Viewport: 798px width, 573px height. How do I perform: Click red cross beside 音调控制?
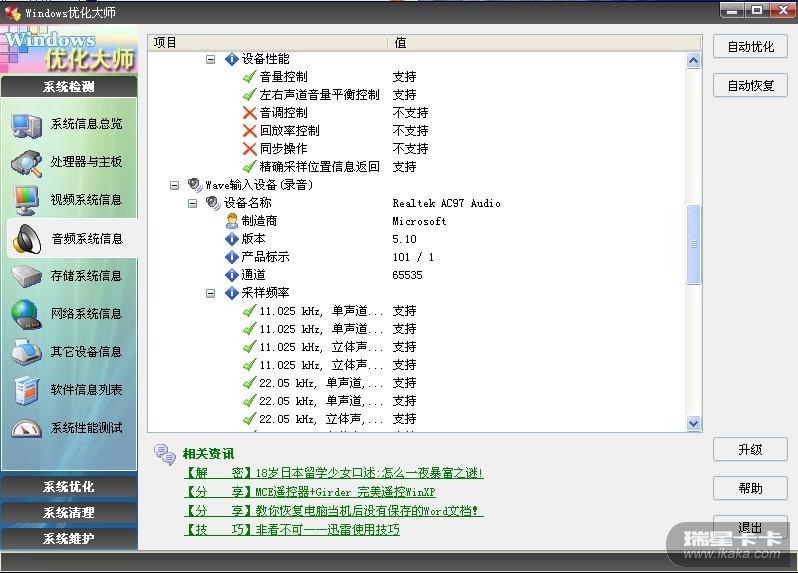pyautogui.click(x=249, y=113)
